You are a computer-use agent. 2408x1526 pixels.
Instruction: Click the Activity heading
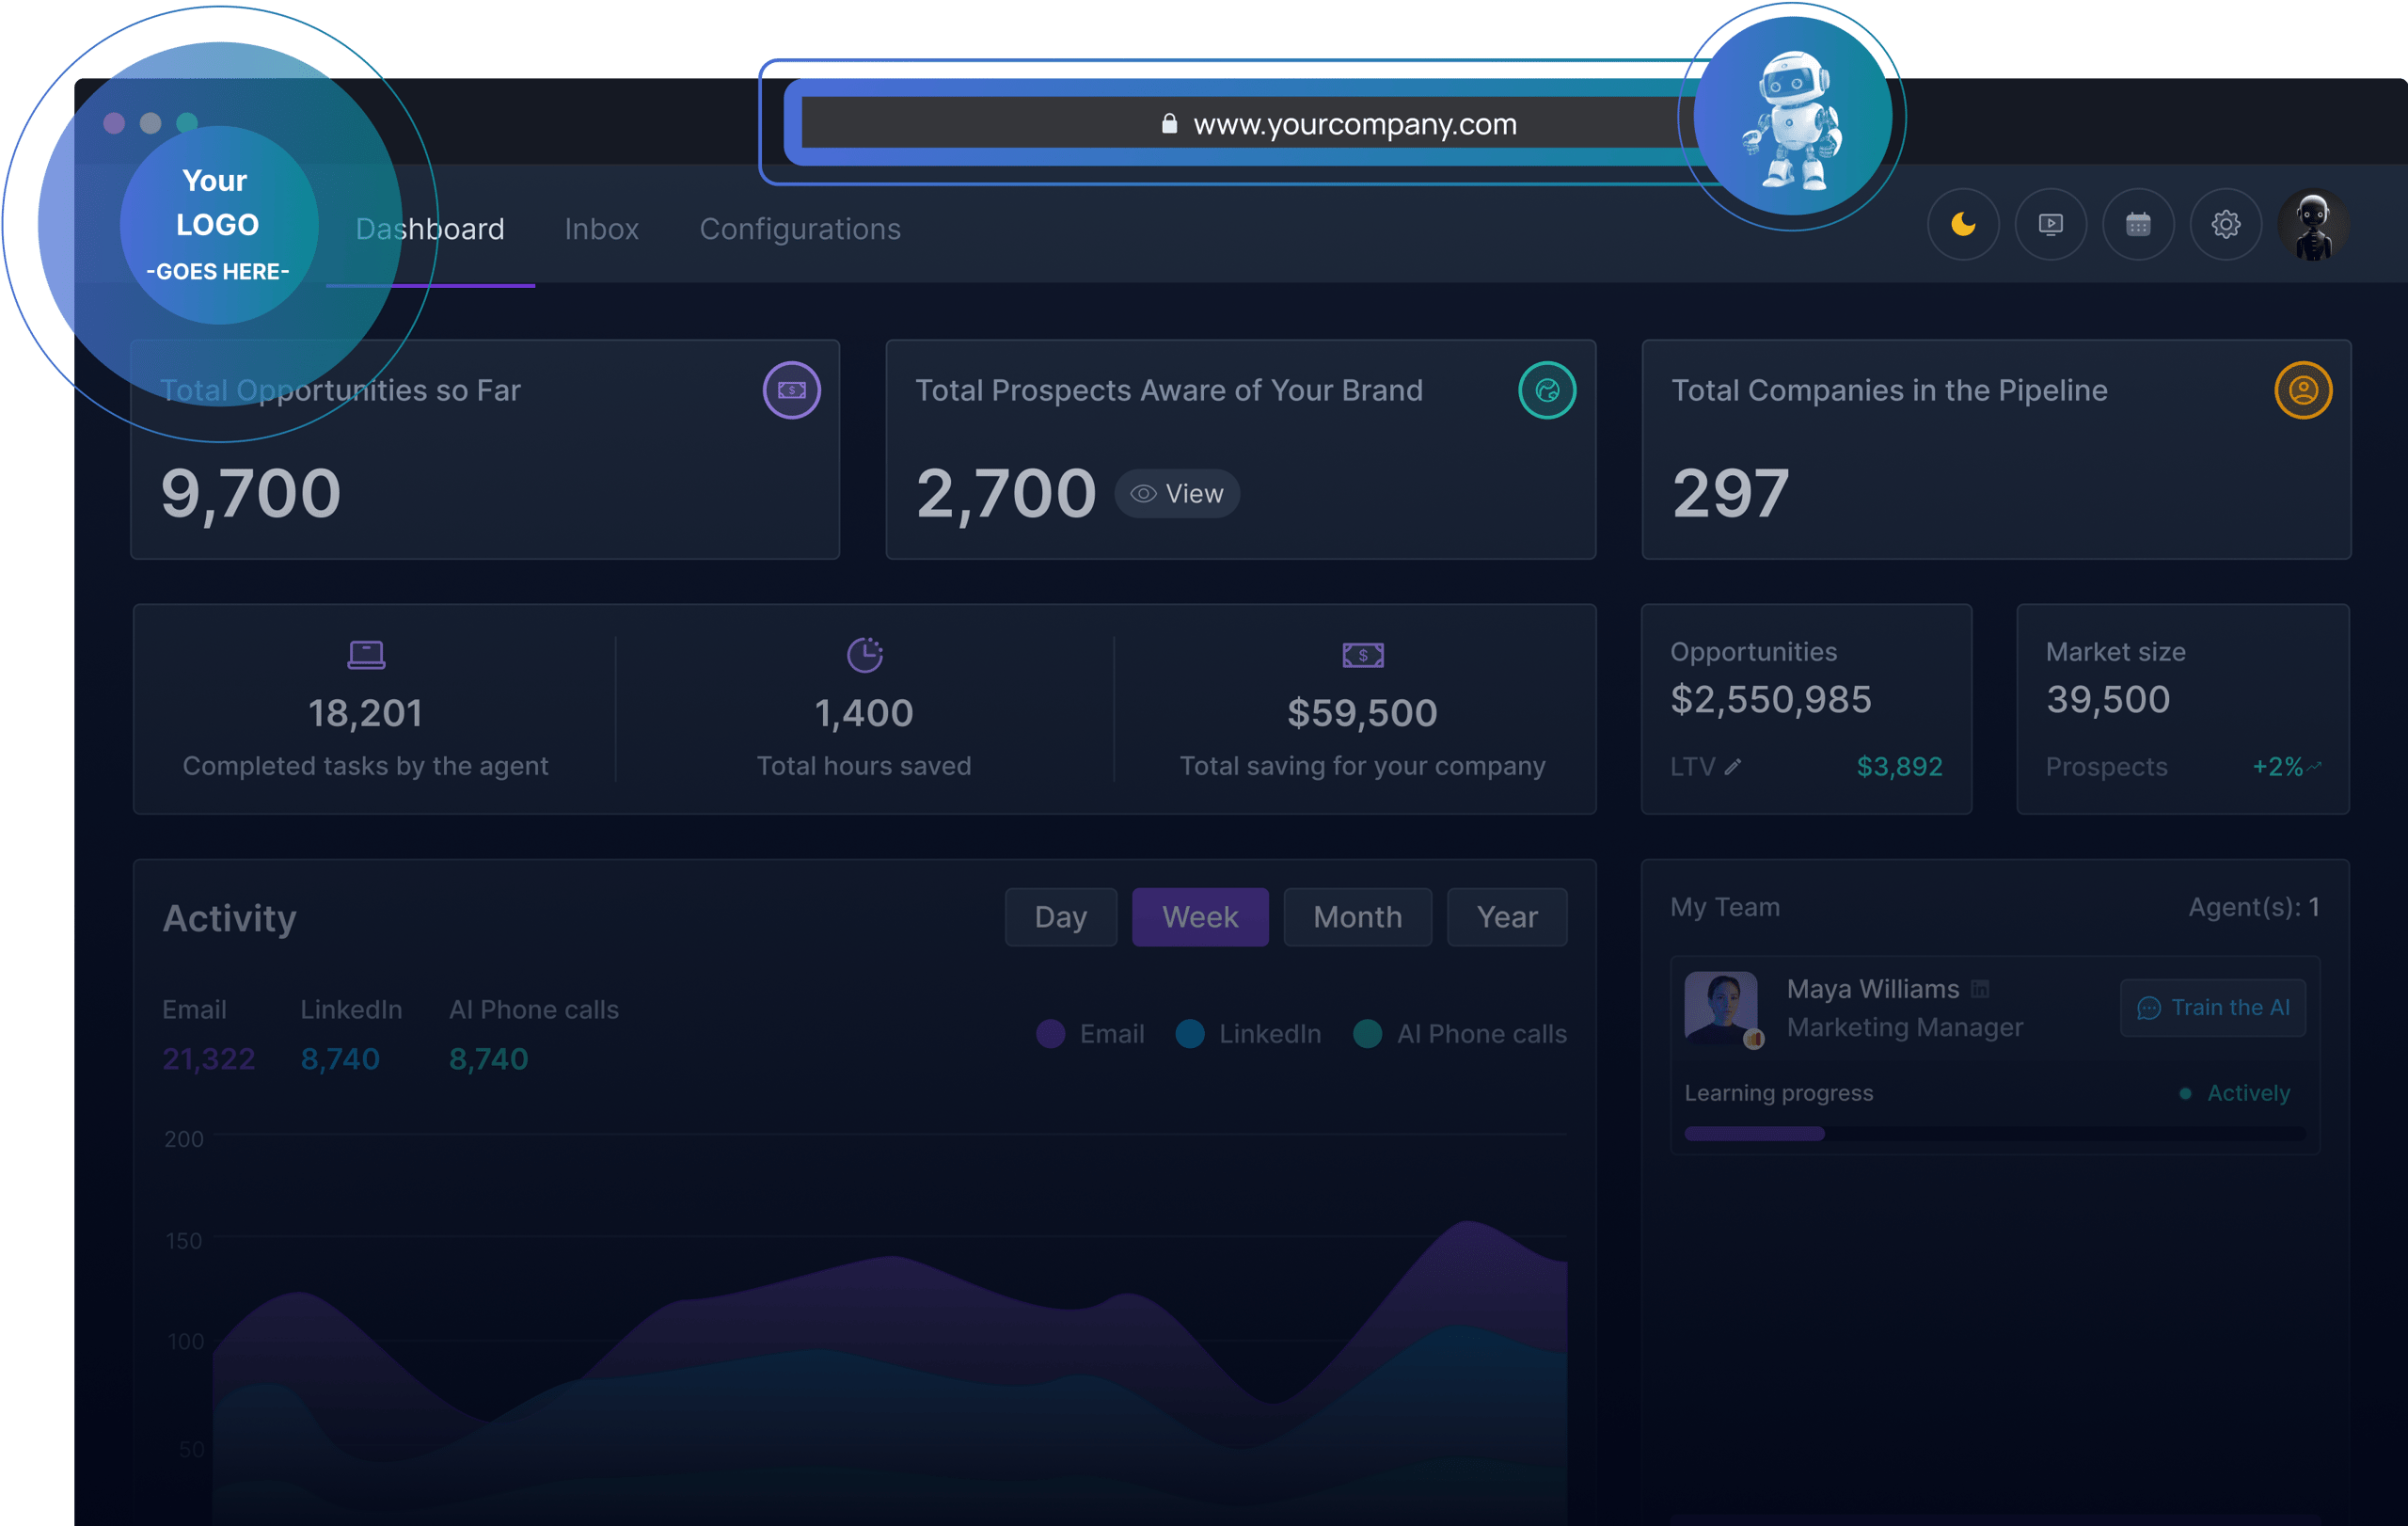point(230,918)
